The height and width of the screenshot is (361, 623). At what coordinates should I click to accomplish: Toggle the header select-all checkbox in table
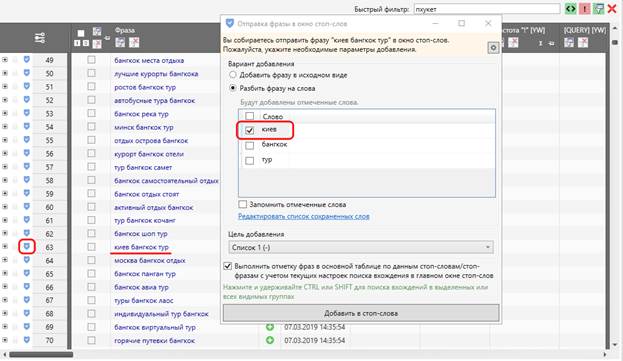point(81,33)
